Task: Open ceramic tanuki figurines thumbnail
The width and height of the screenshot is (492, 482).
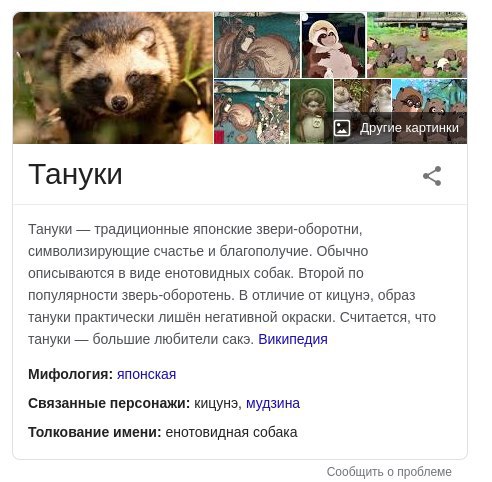Action: [362, 96]
